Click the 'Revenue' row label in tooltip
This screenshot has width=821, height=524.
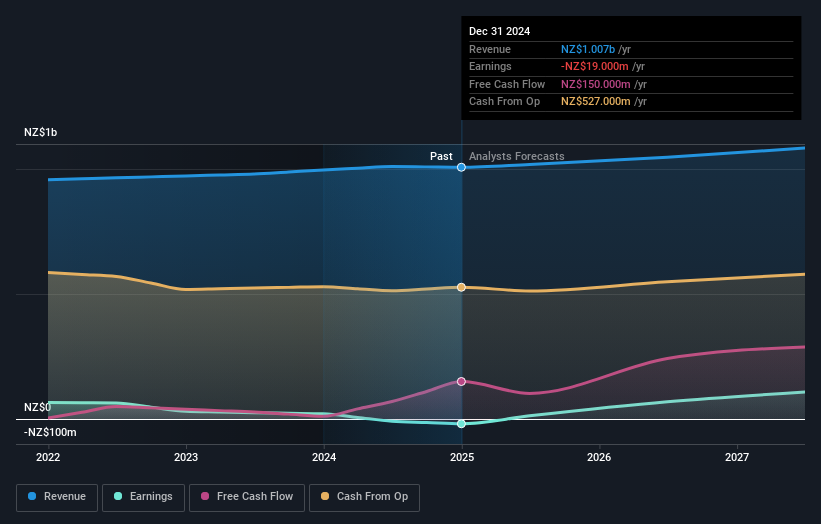(x=490, y=49)
